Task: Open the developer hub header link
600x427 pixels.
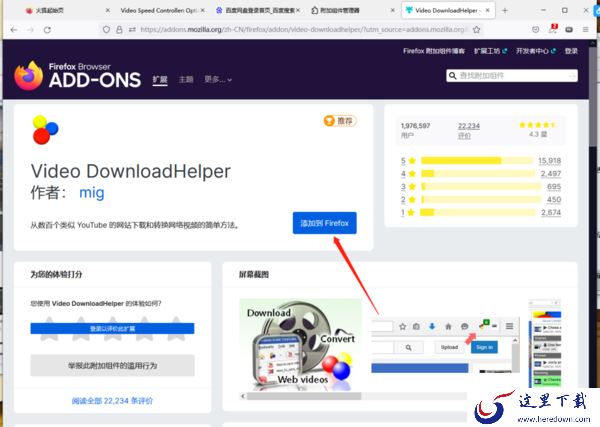Action: click(536, 51)
